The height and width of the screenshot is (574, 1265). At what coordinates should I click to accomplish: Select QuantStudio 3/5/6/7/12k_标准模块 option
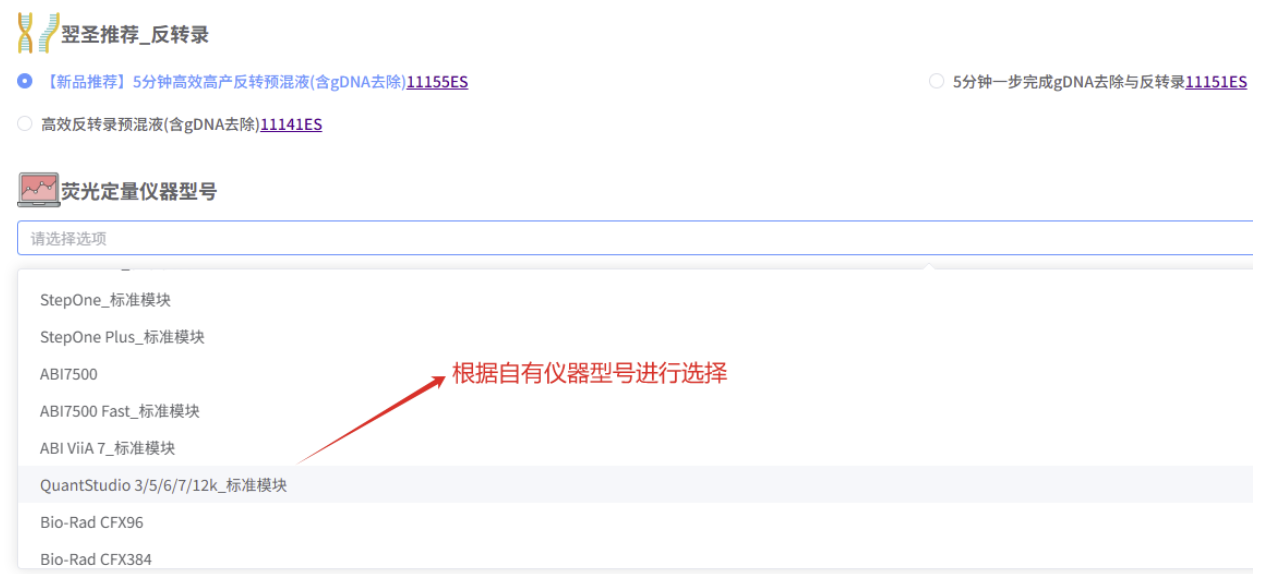click(635, 485)
